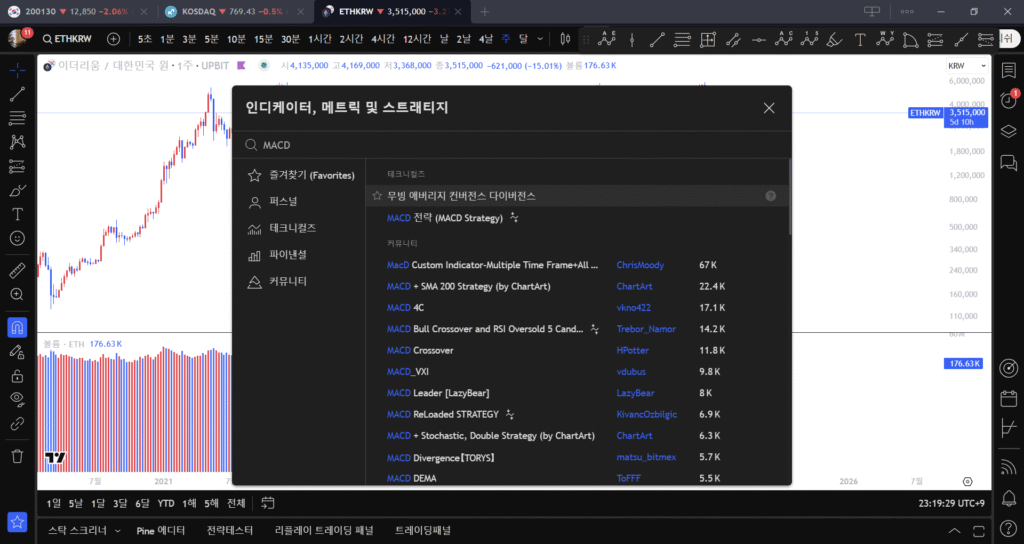Open candlestick chart type selector

(x=565, y=39)
